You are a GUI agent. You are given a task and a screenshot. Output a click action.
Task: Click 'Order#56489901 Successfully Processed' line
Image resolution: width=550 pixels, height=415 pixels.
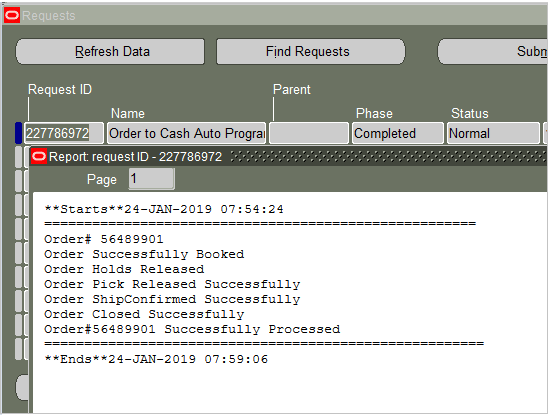pos(192,329)
